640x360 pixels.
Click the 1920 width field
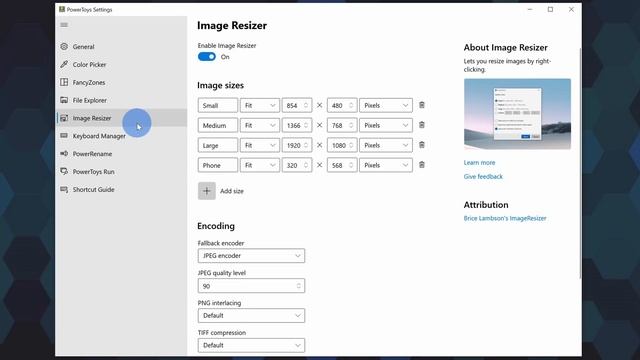click(x=297, y=145)
